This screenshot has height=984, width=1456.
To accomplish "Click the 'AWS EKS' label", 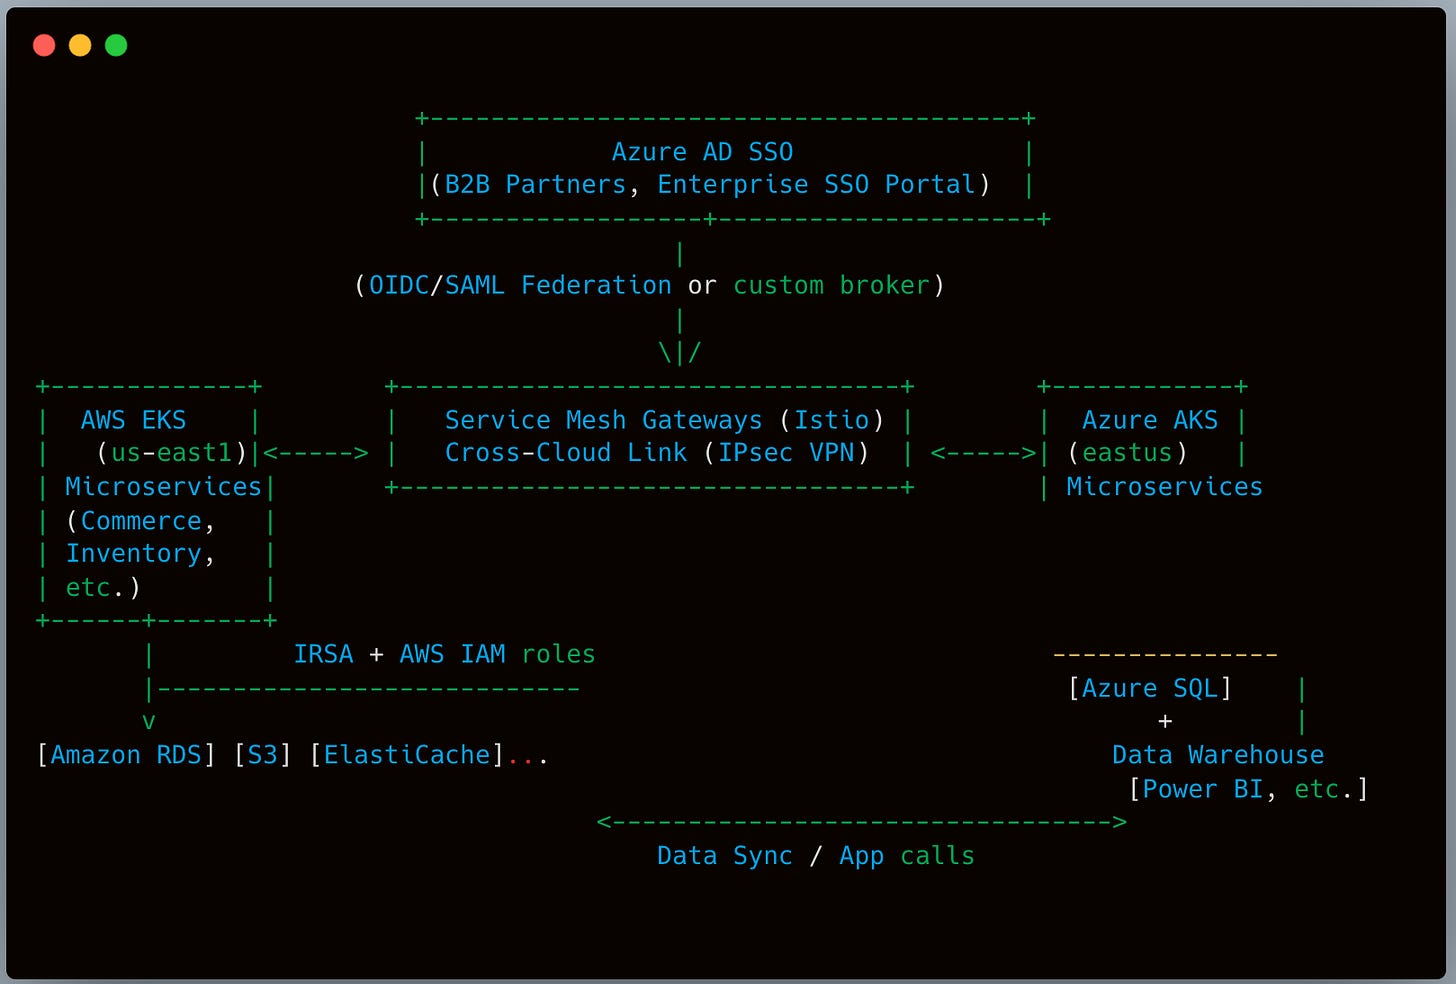I will (133, 420).
